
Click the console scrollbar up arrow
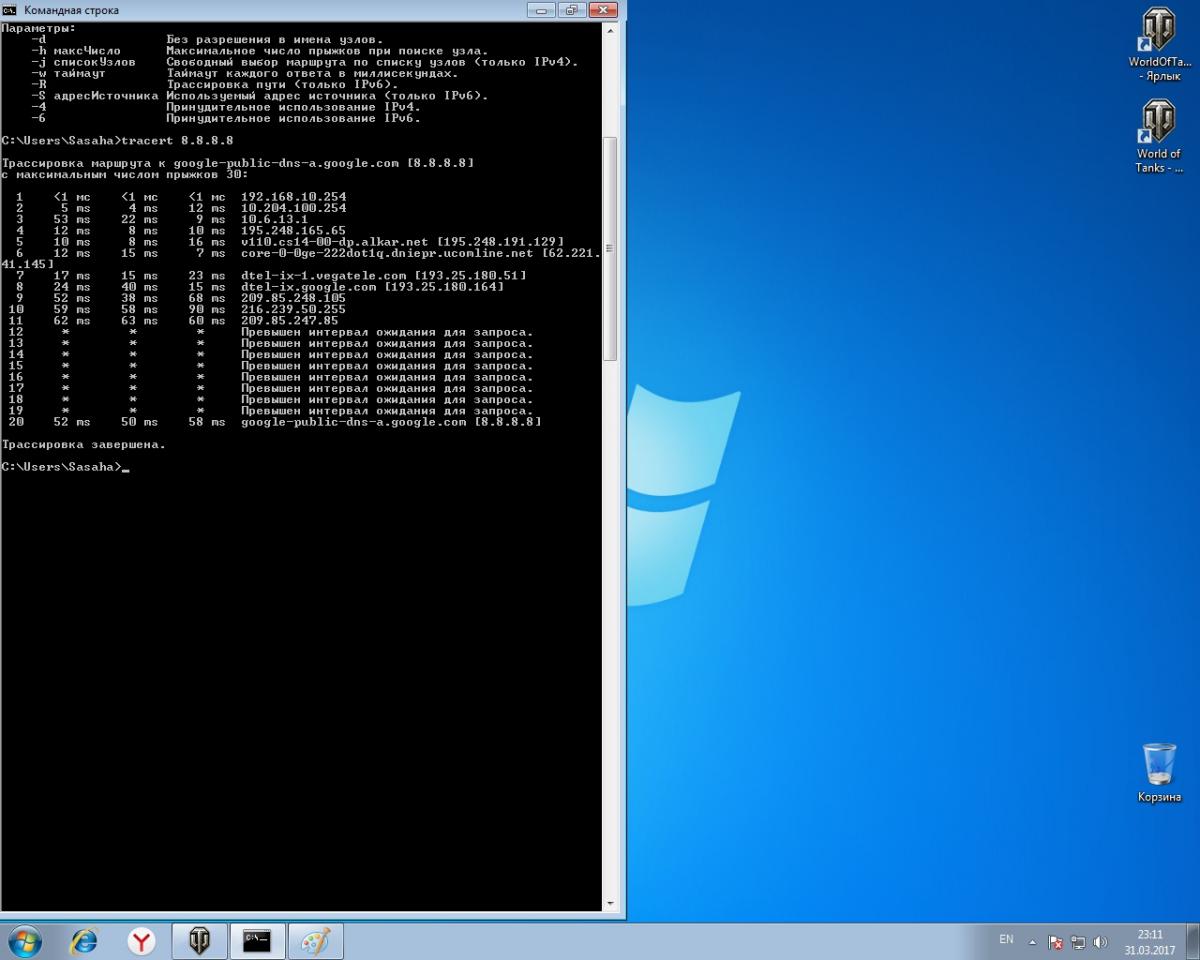(x=610, y=29)
